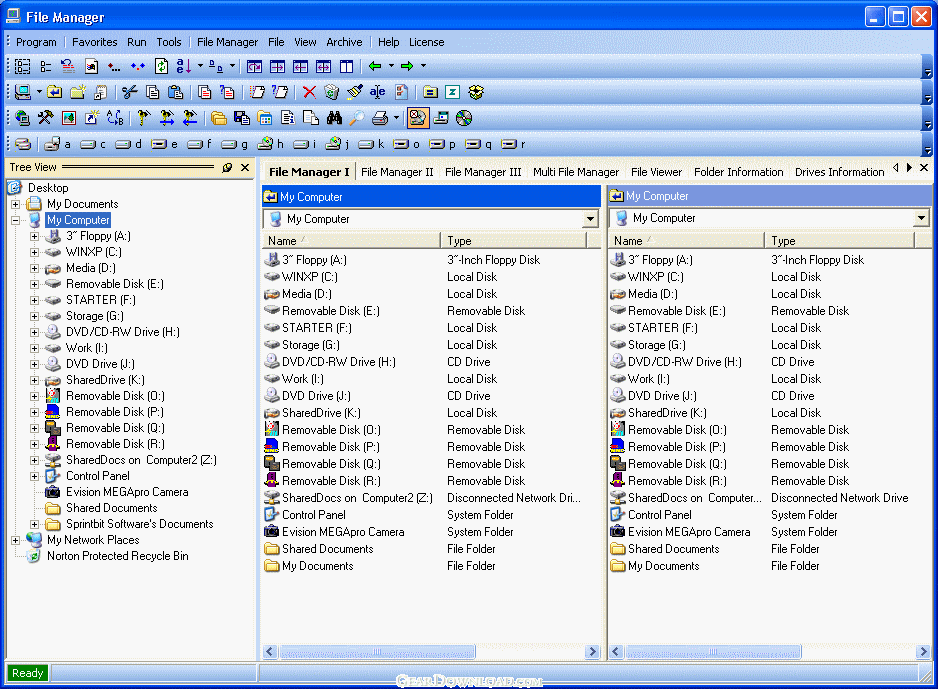Click the magnifying glass icon
This screenshot has height=689, width=938.
(357, 118)
